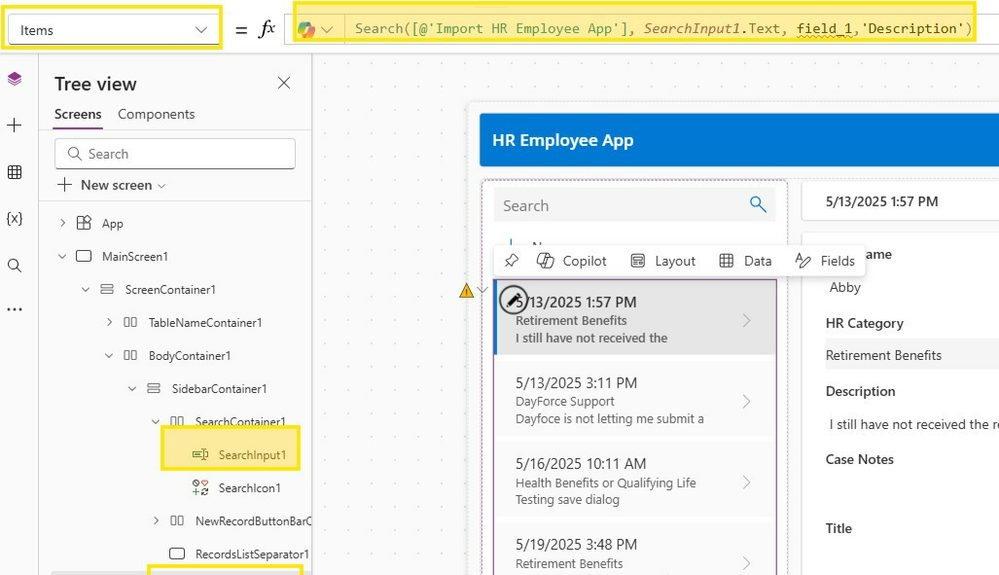Open the Search magnifier in left rail
The height and width of the screenshot is (575, 999).
[x=15, y=266]
